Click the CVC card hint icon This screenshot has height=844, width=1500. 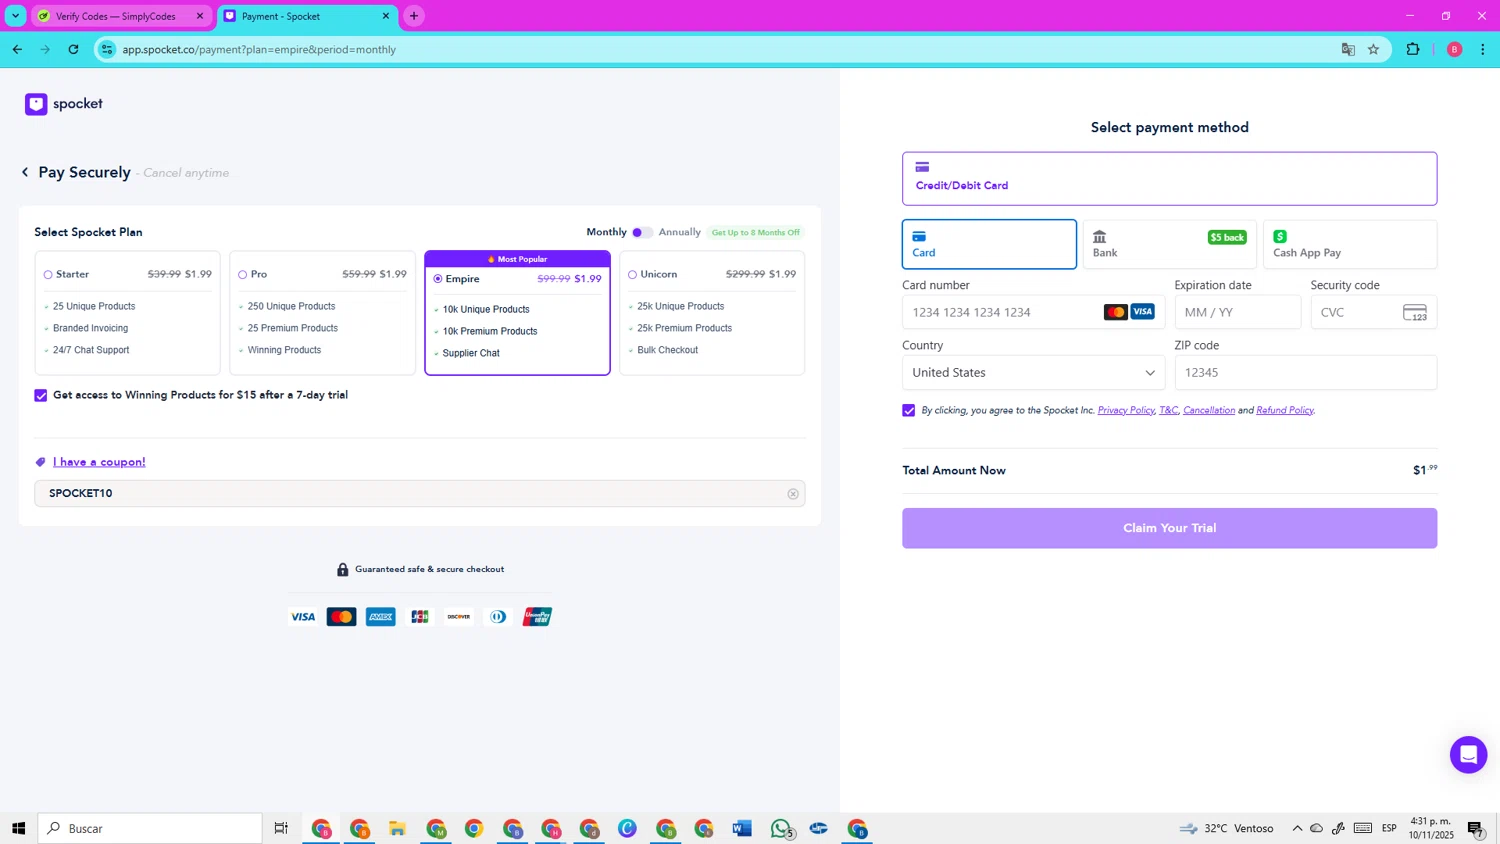point(1415,313)
